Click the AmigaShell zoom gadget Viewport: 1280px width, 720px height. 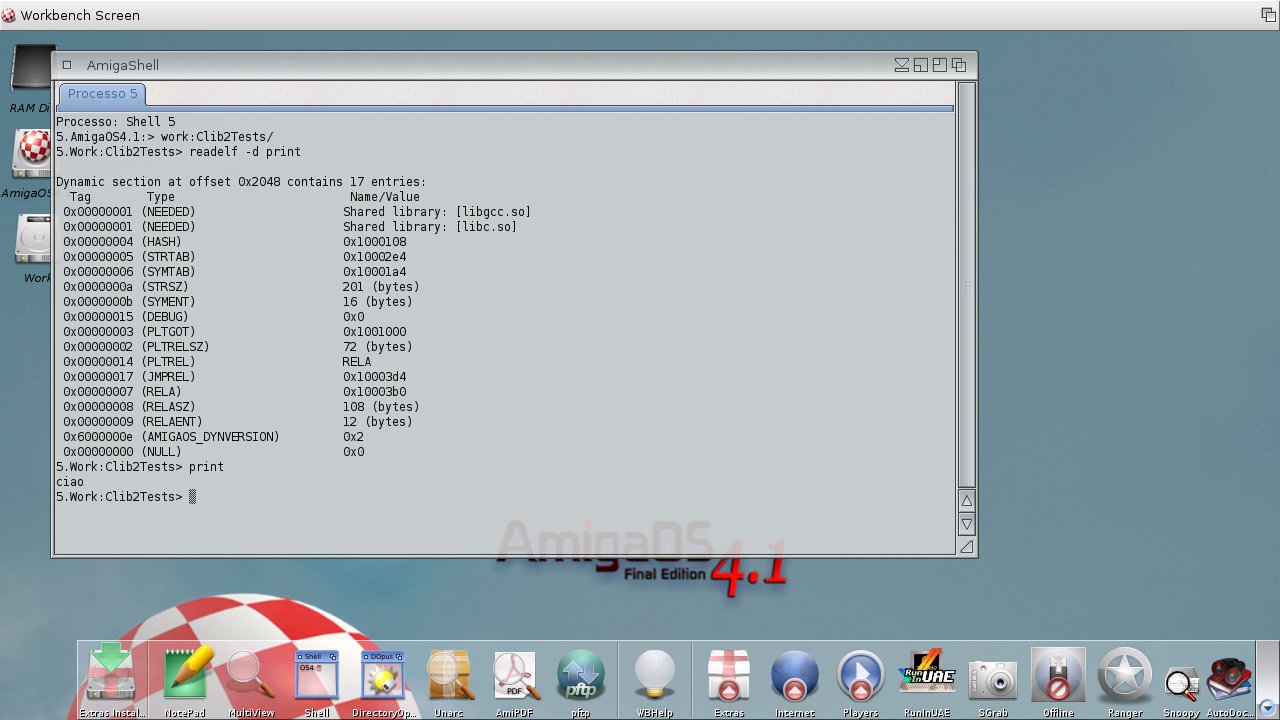tap(940, 65)
